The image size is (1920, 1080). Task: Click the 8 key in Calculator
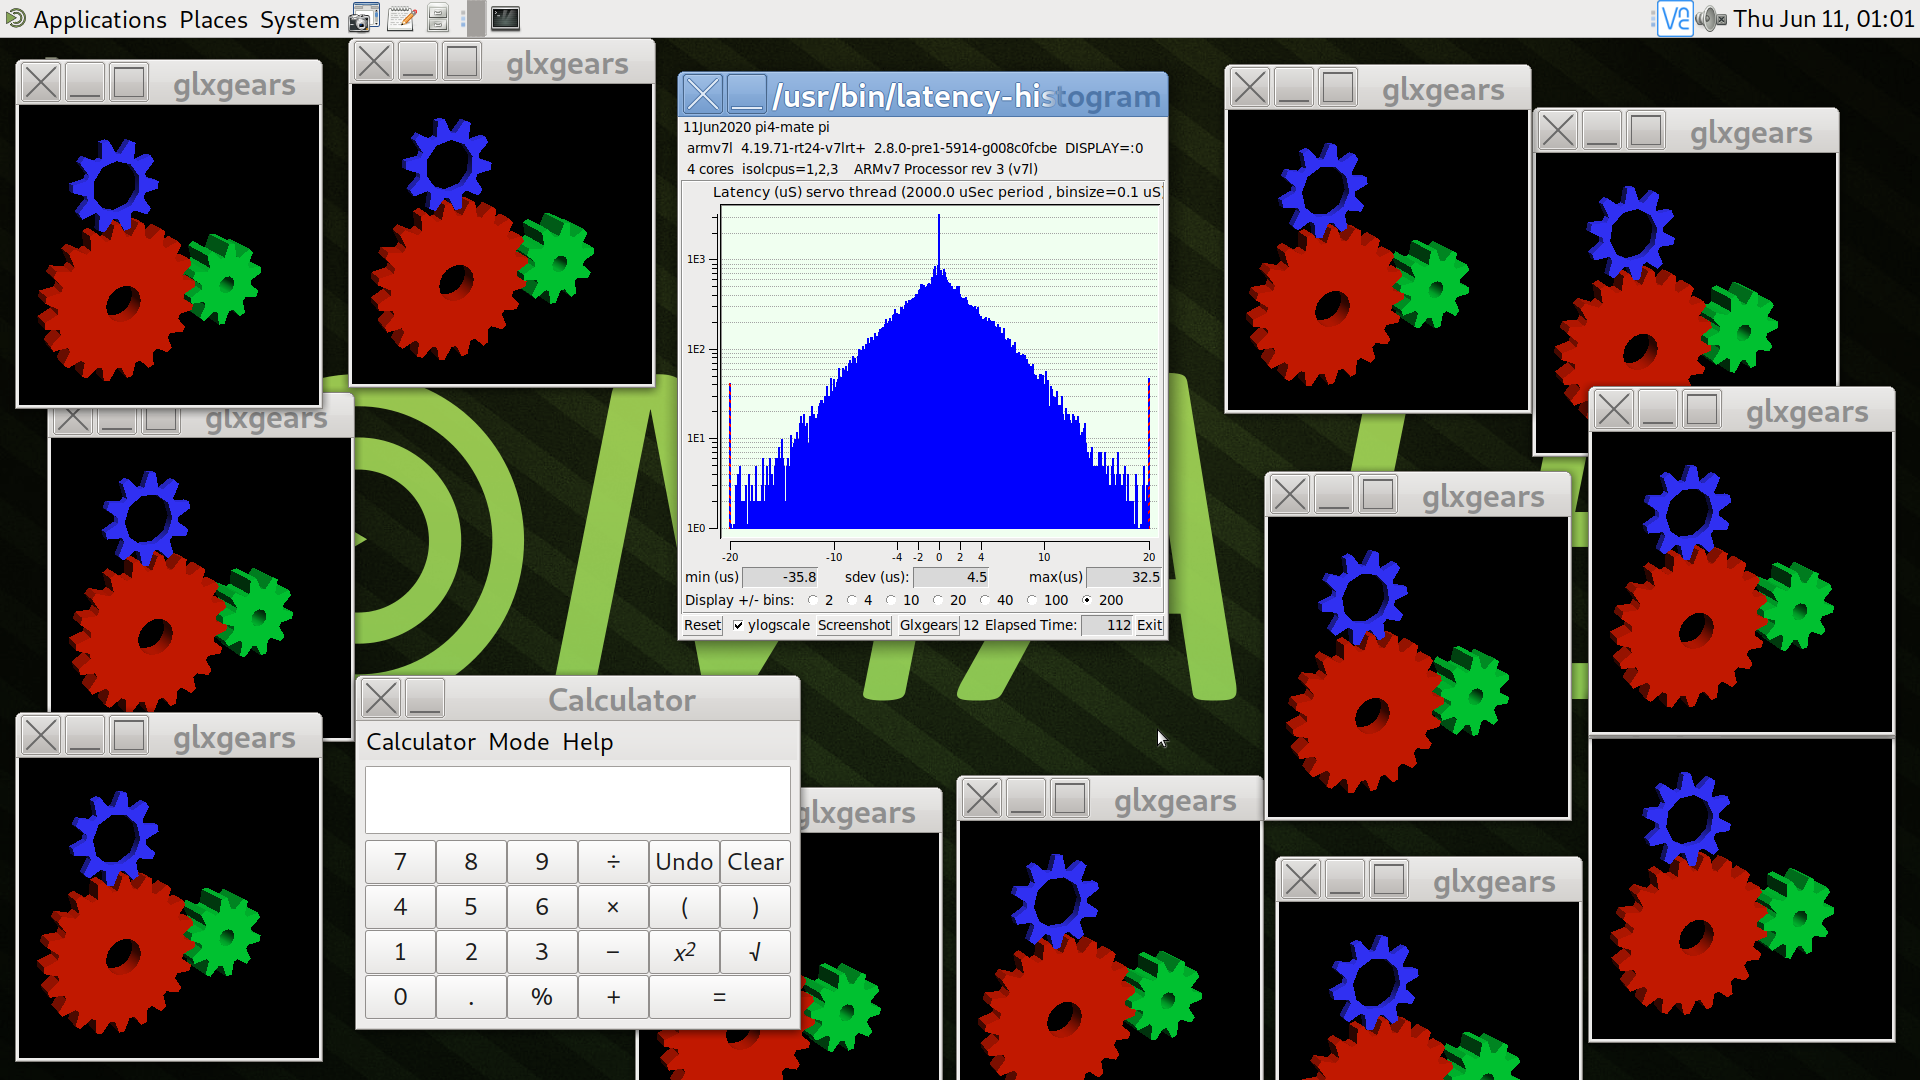pyautogui.click(x=471, y=862)
